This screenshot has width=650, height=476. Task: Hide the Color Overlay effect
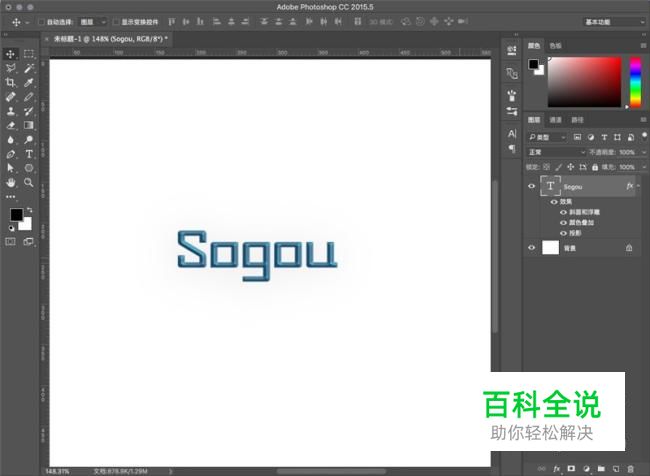tap(563, 223)
